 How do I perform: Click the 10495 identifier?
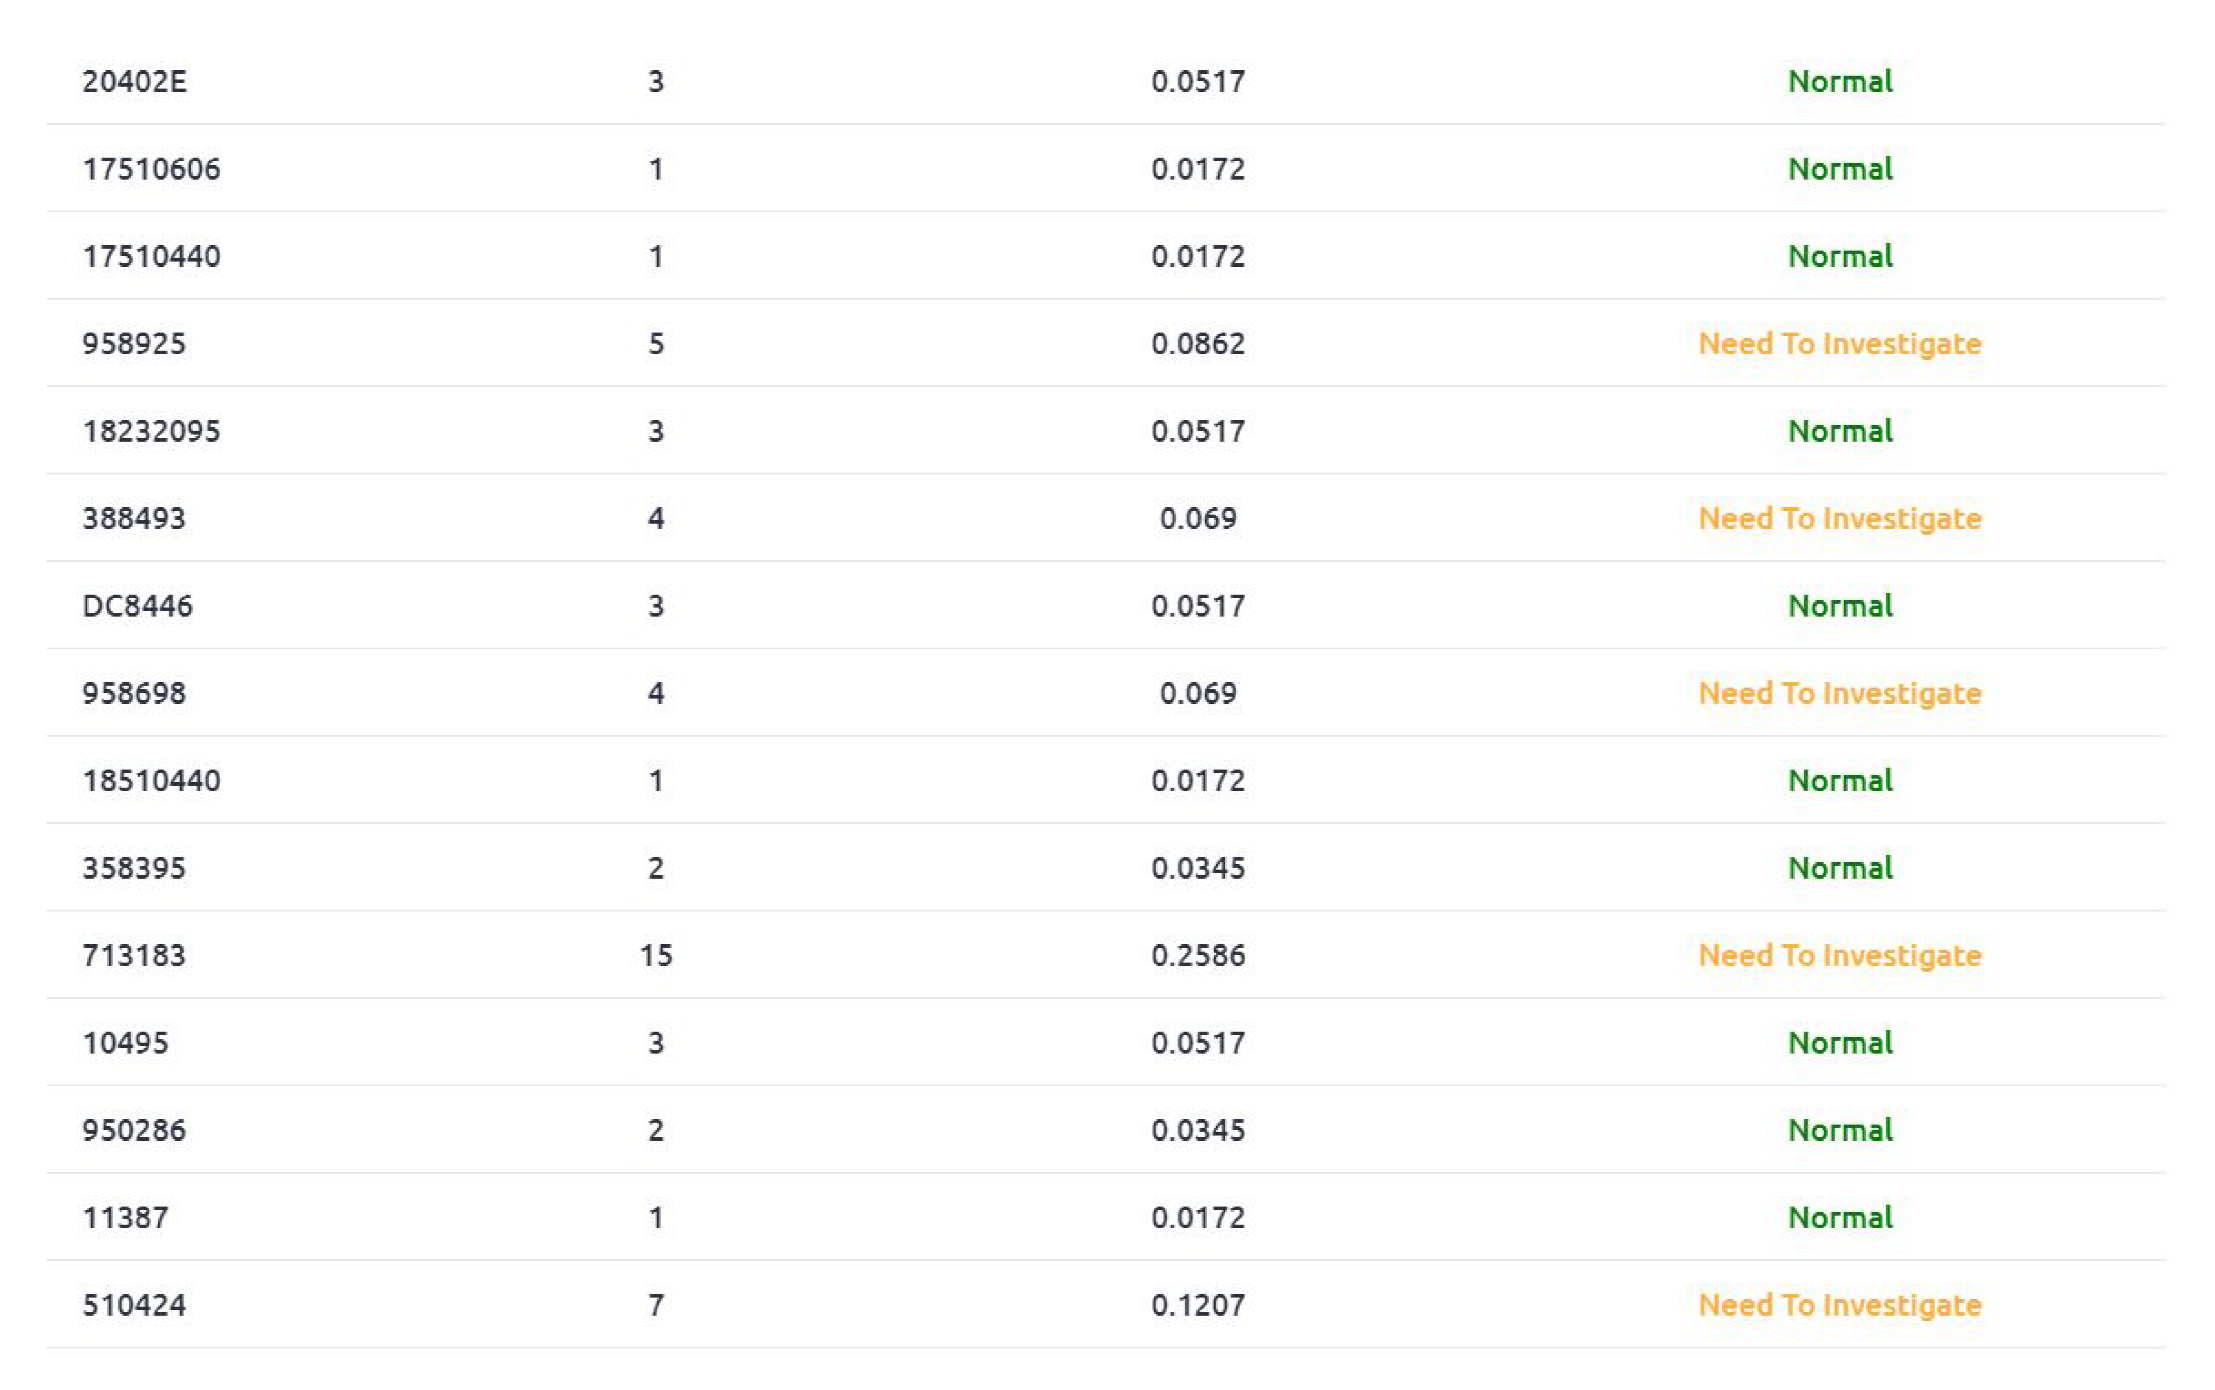click(x=125, y=1043)
